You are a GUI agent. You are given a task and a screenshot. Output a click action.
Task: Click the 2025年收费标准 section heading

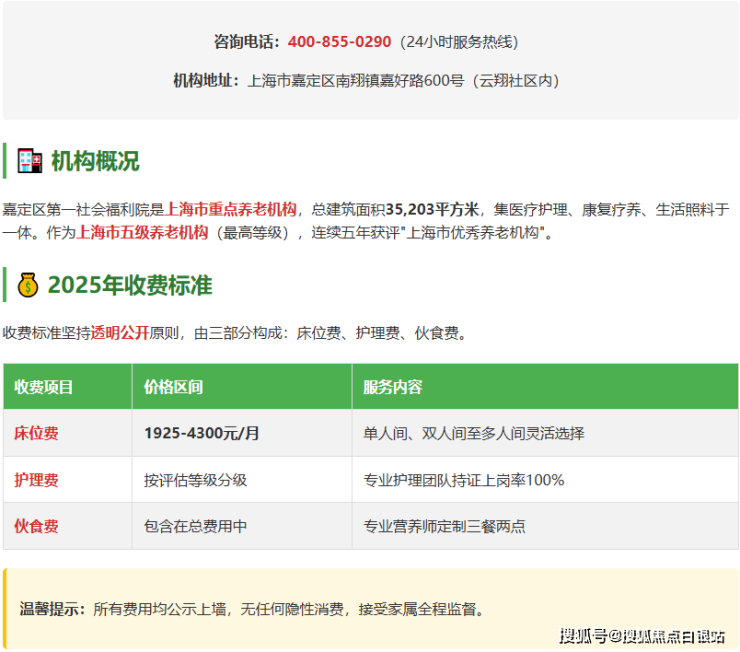pyautogui.click(x=130, y=285)
